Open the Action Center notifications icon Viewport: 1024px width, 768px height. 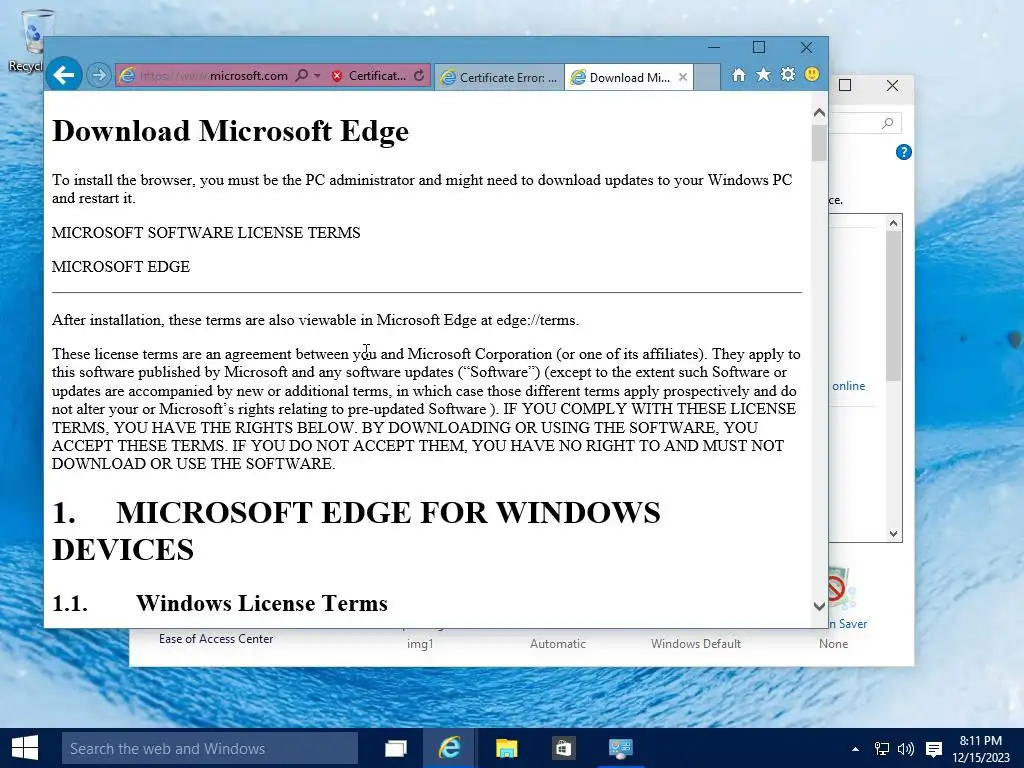(x=934, y=749)
